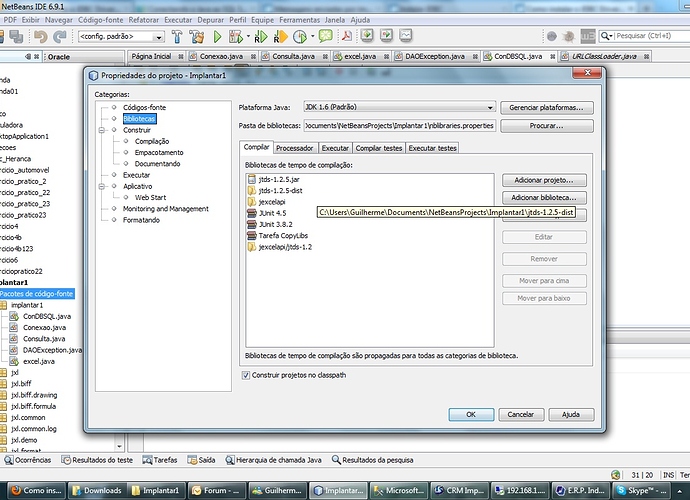Click OK in project properties dialog

[x=471, y=415]
